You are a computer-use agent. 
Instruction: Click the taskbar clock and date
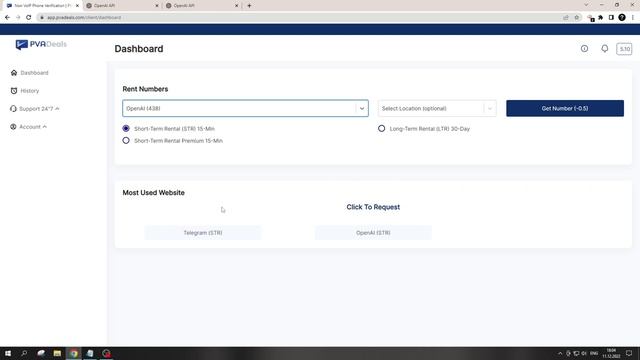(611, 353)
